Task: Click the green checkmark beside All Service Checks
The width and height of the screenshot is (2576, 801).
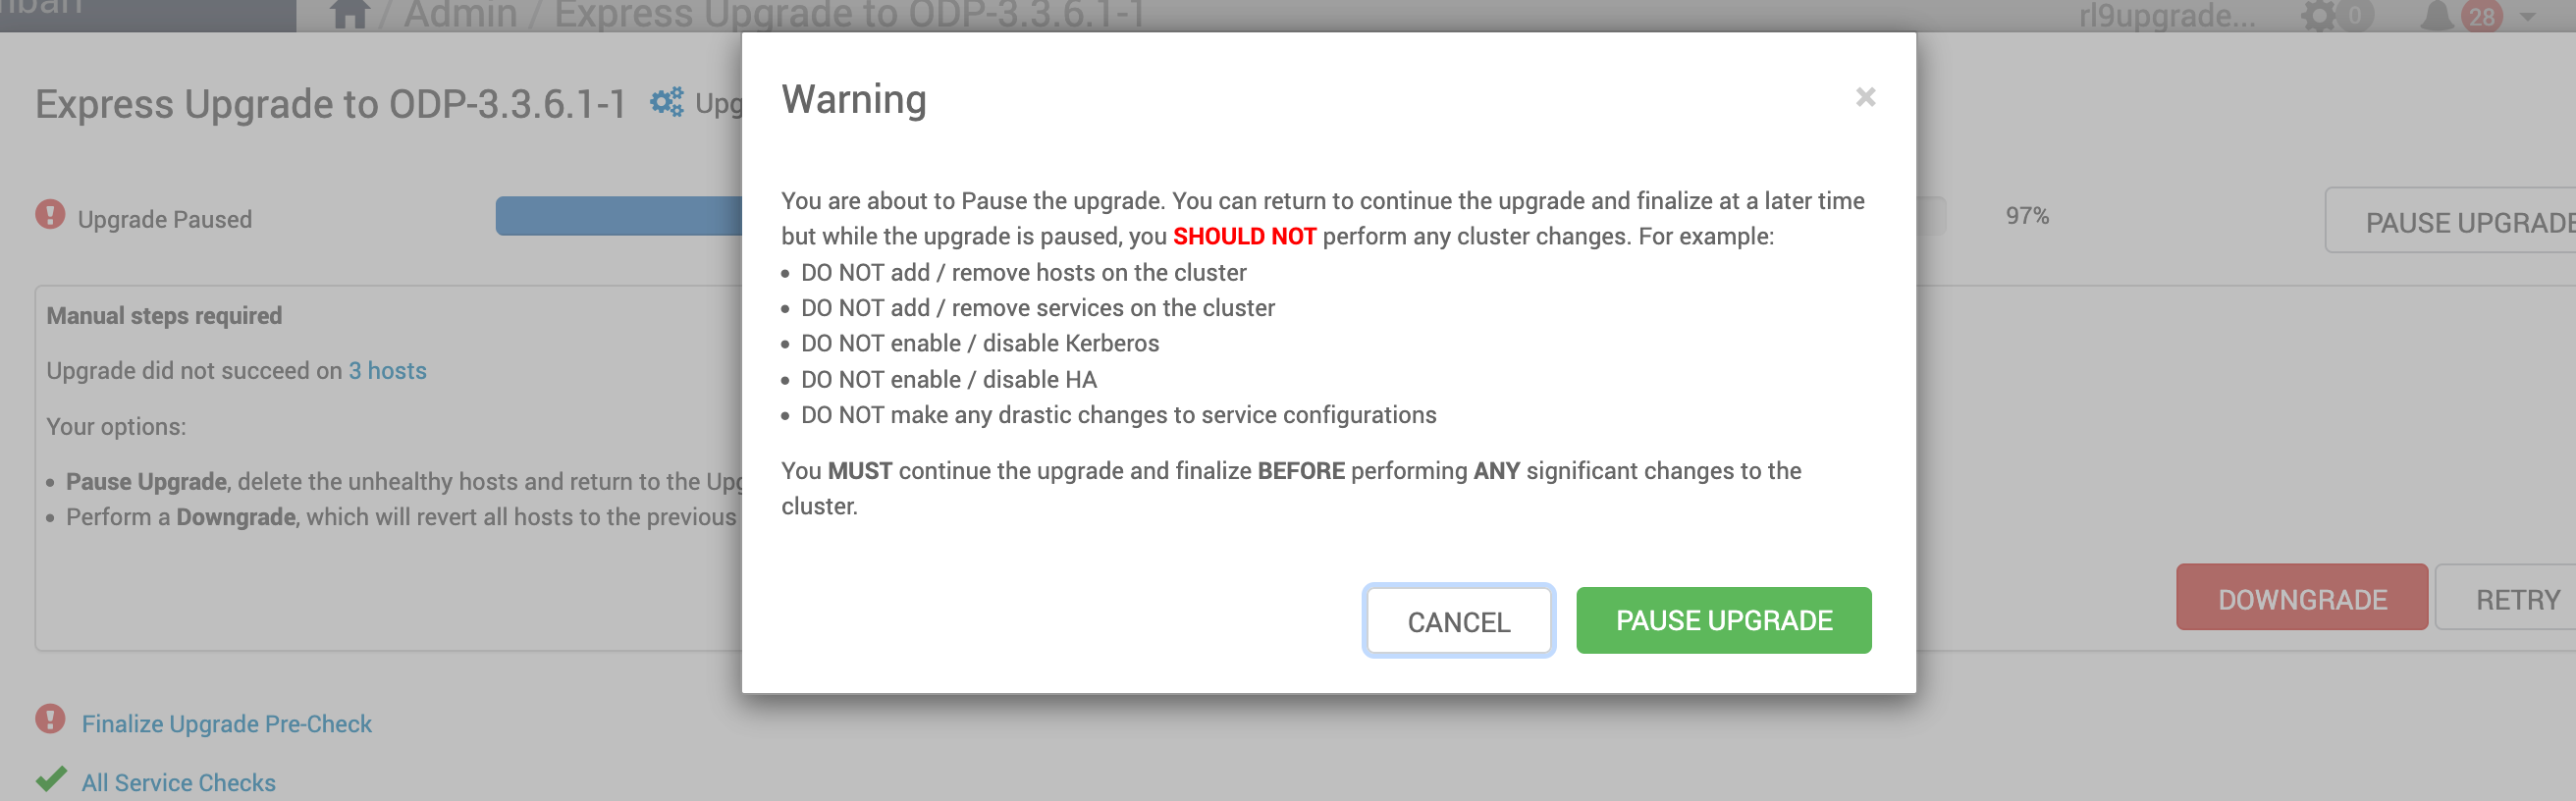Action: pos(51,778)
